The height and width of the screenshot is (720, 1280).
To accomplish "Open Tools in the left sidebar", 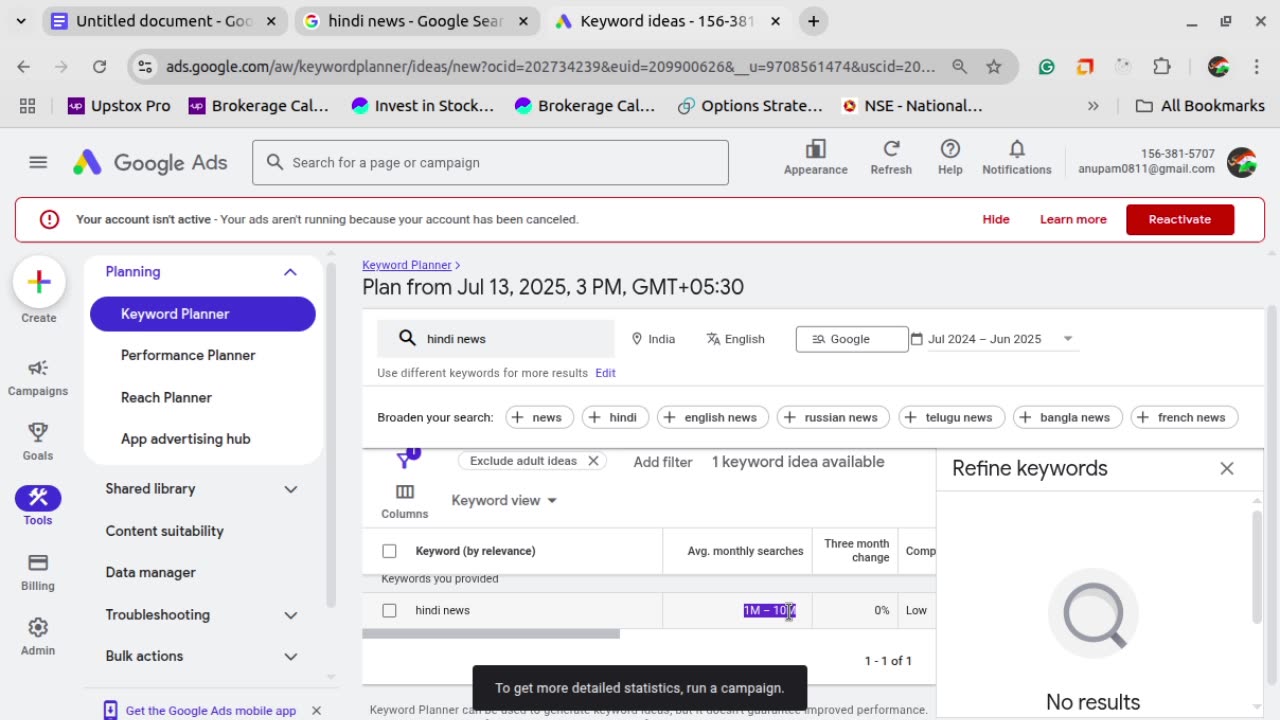I will pos(38,506).
